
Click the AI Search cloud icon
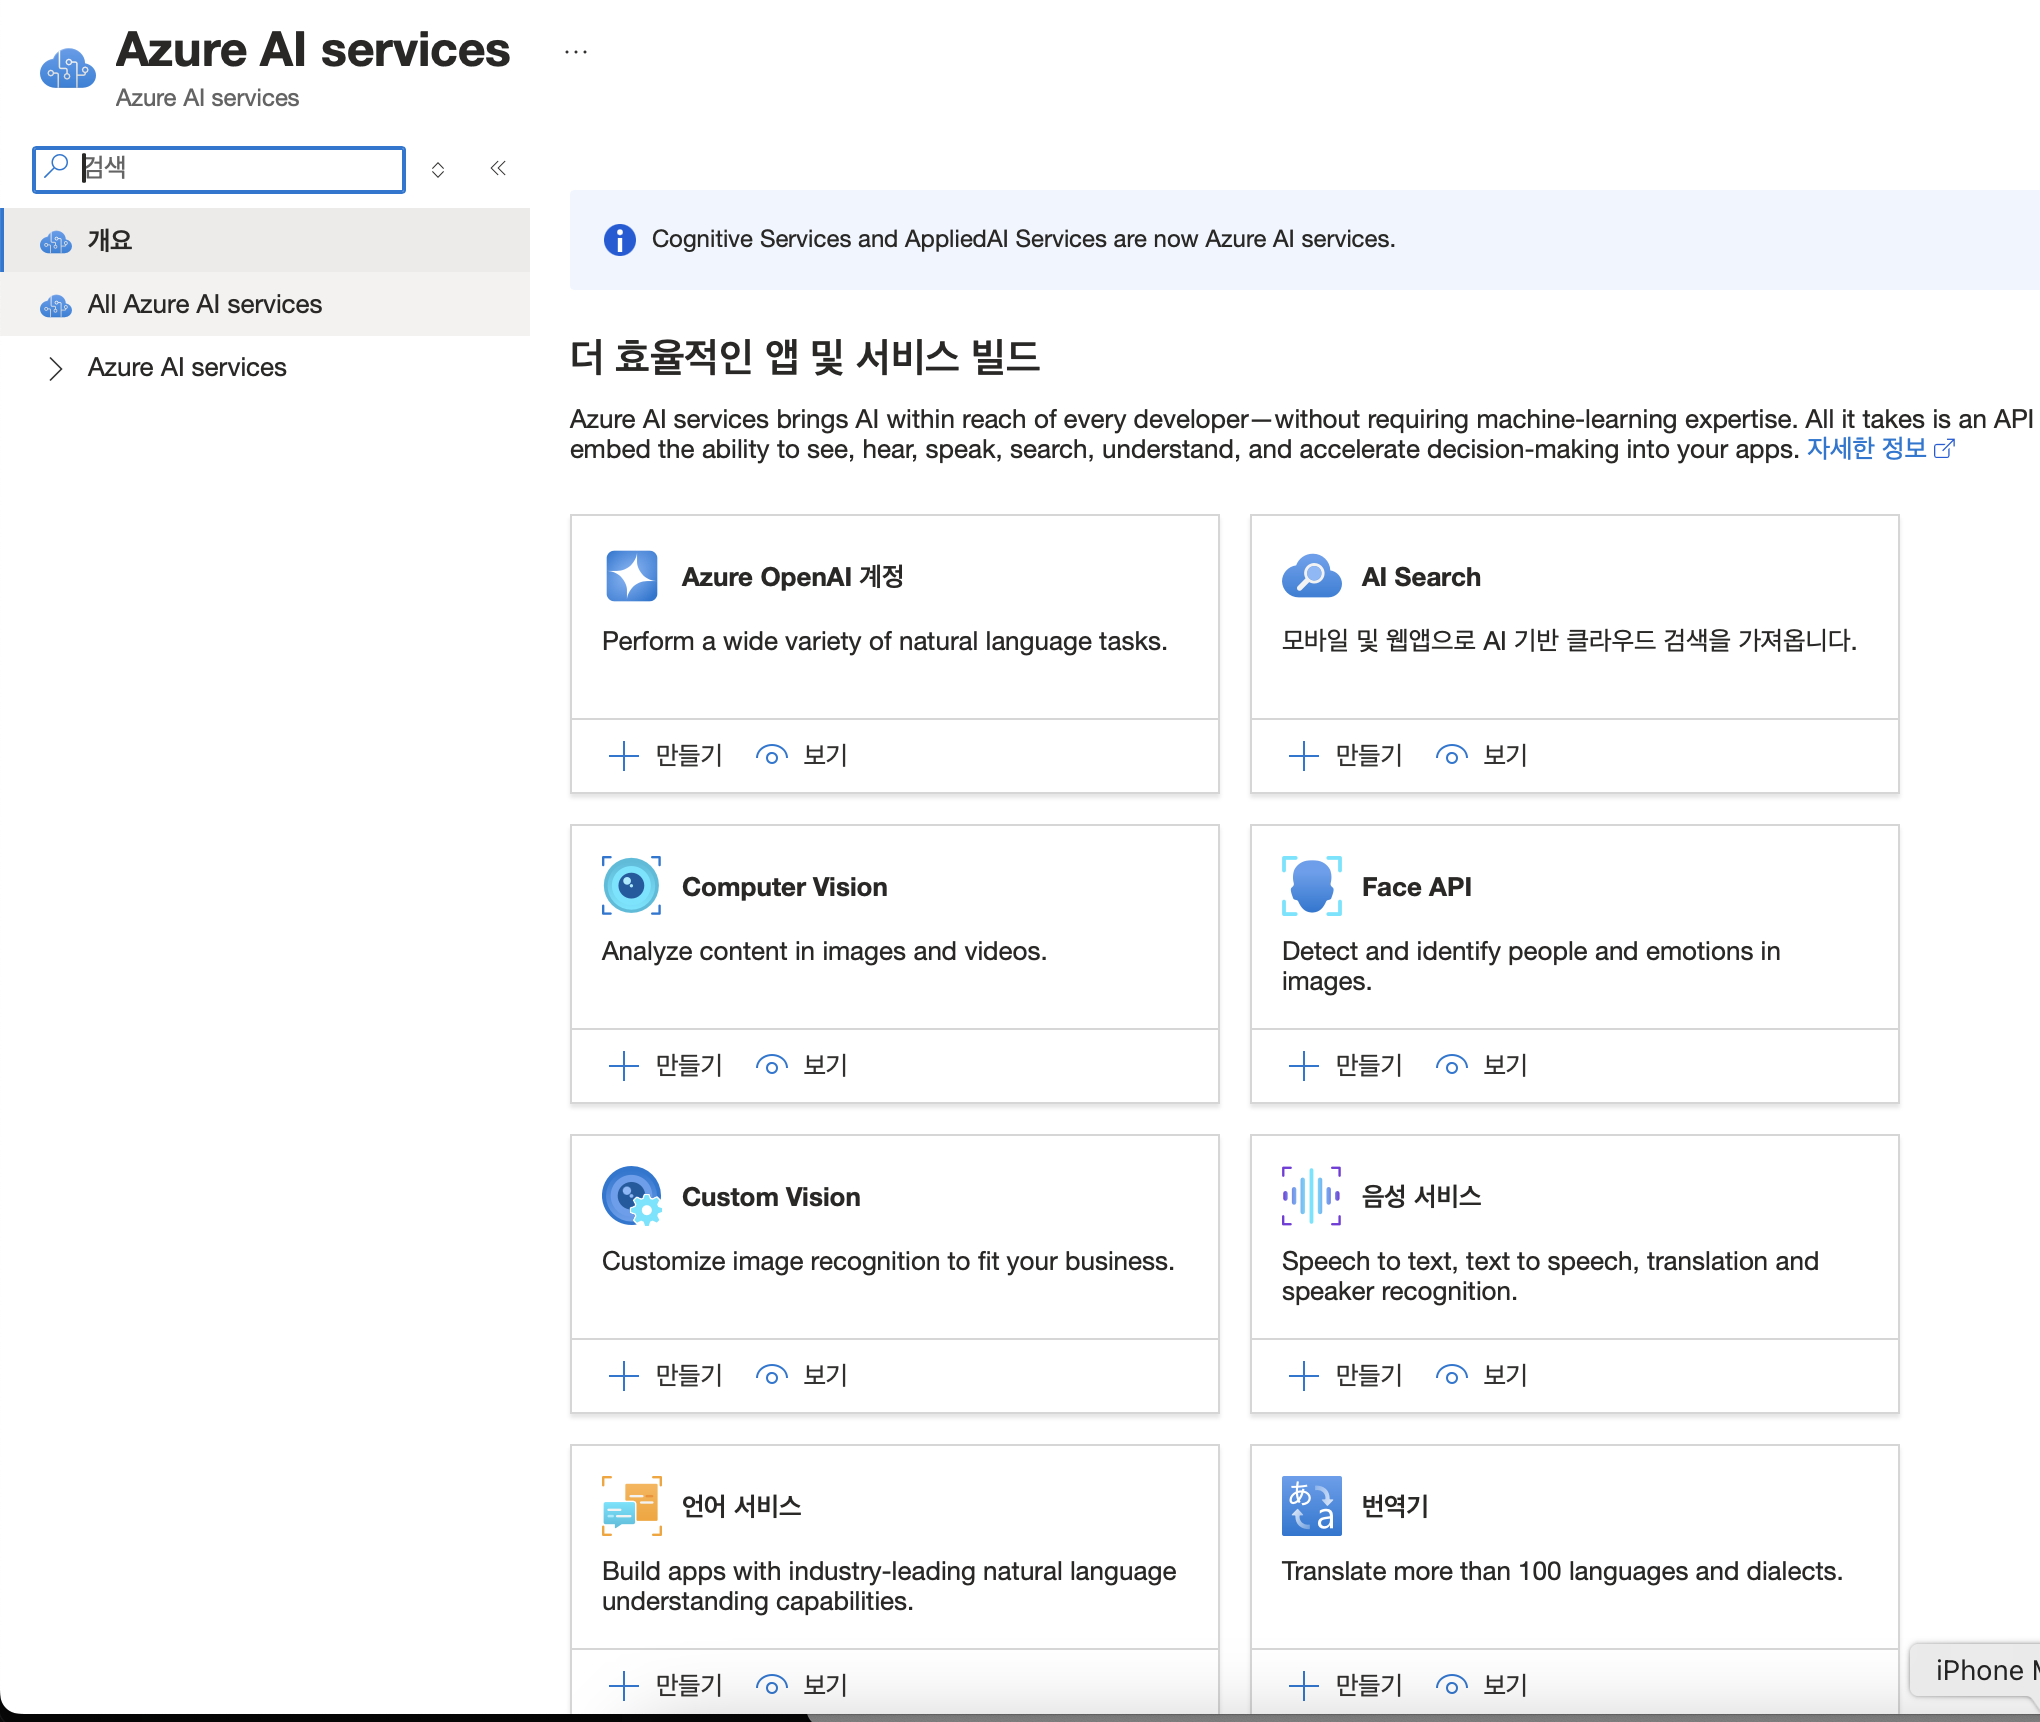1311,576
